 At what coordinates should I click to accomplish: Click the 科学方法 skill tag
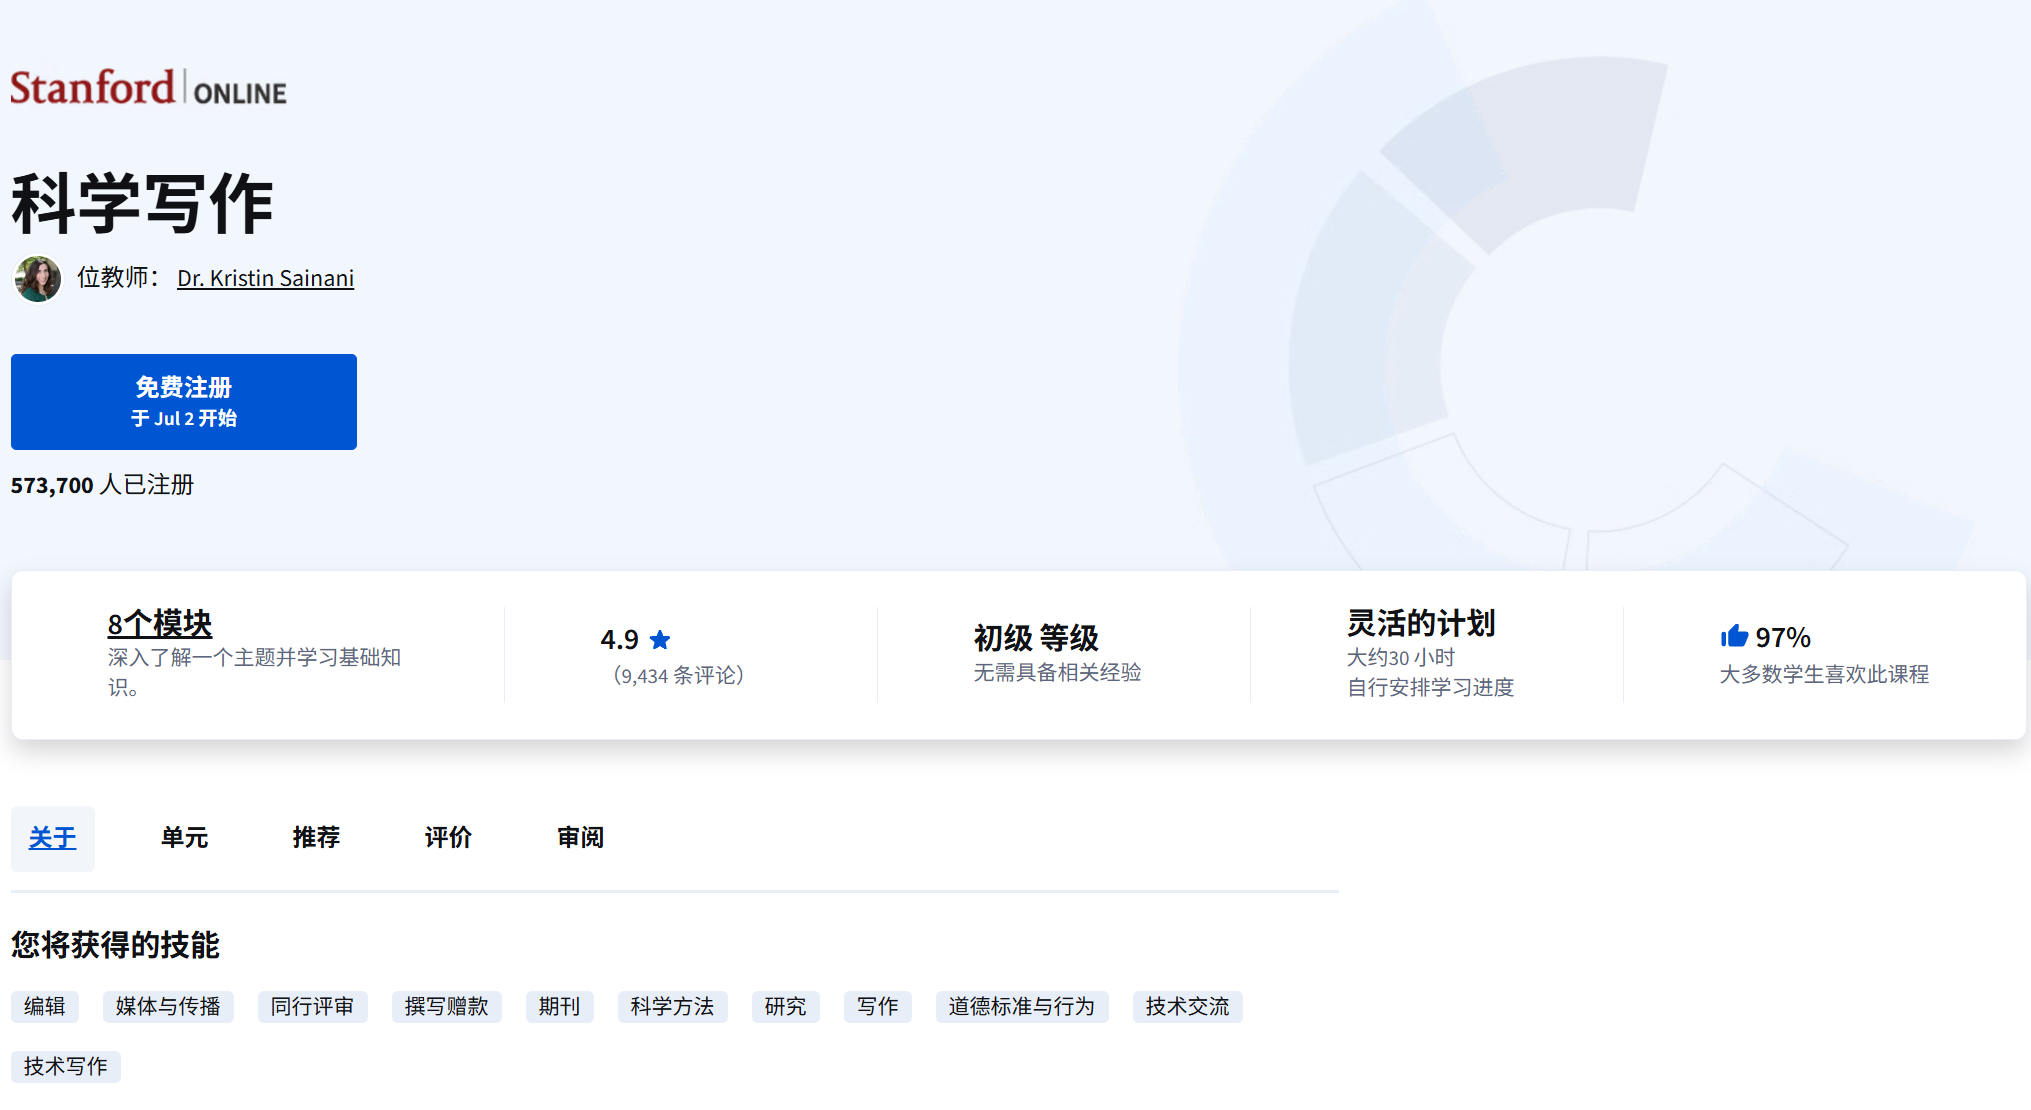pyautogui.click(x=673, y=1007)
